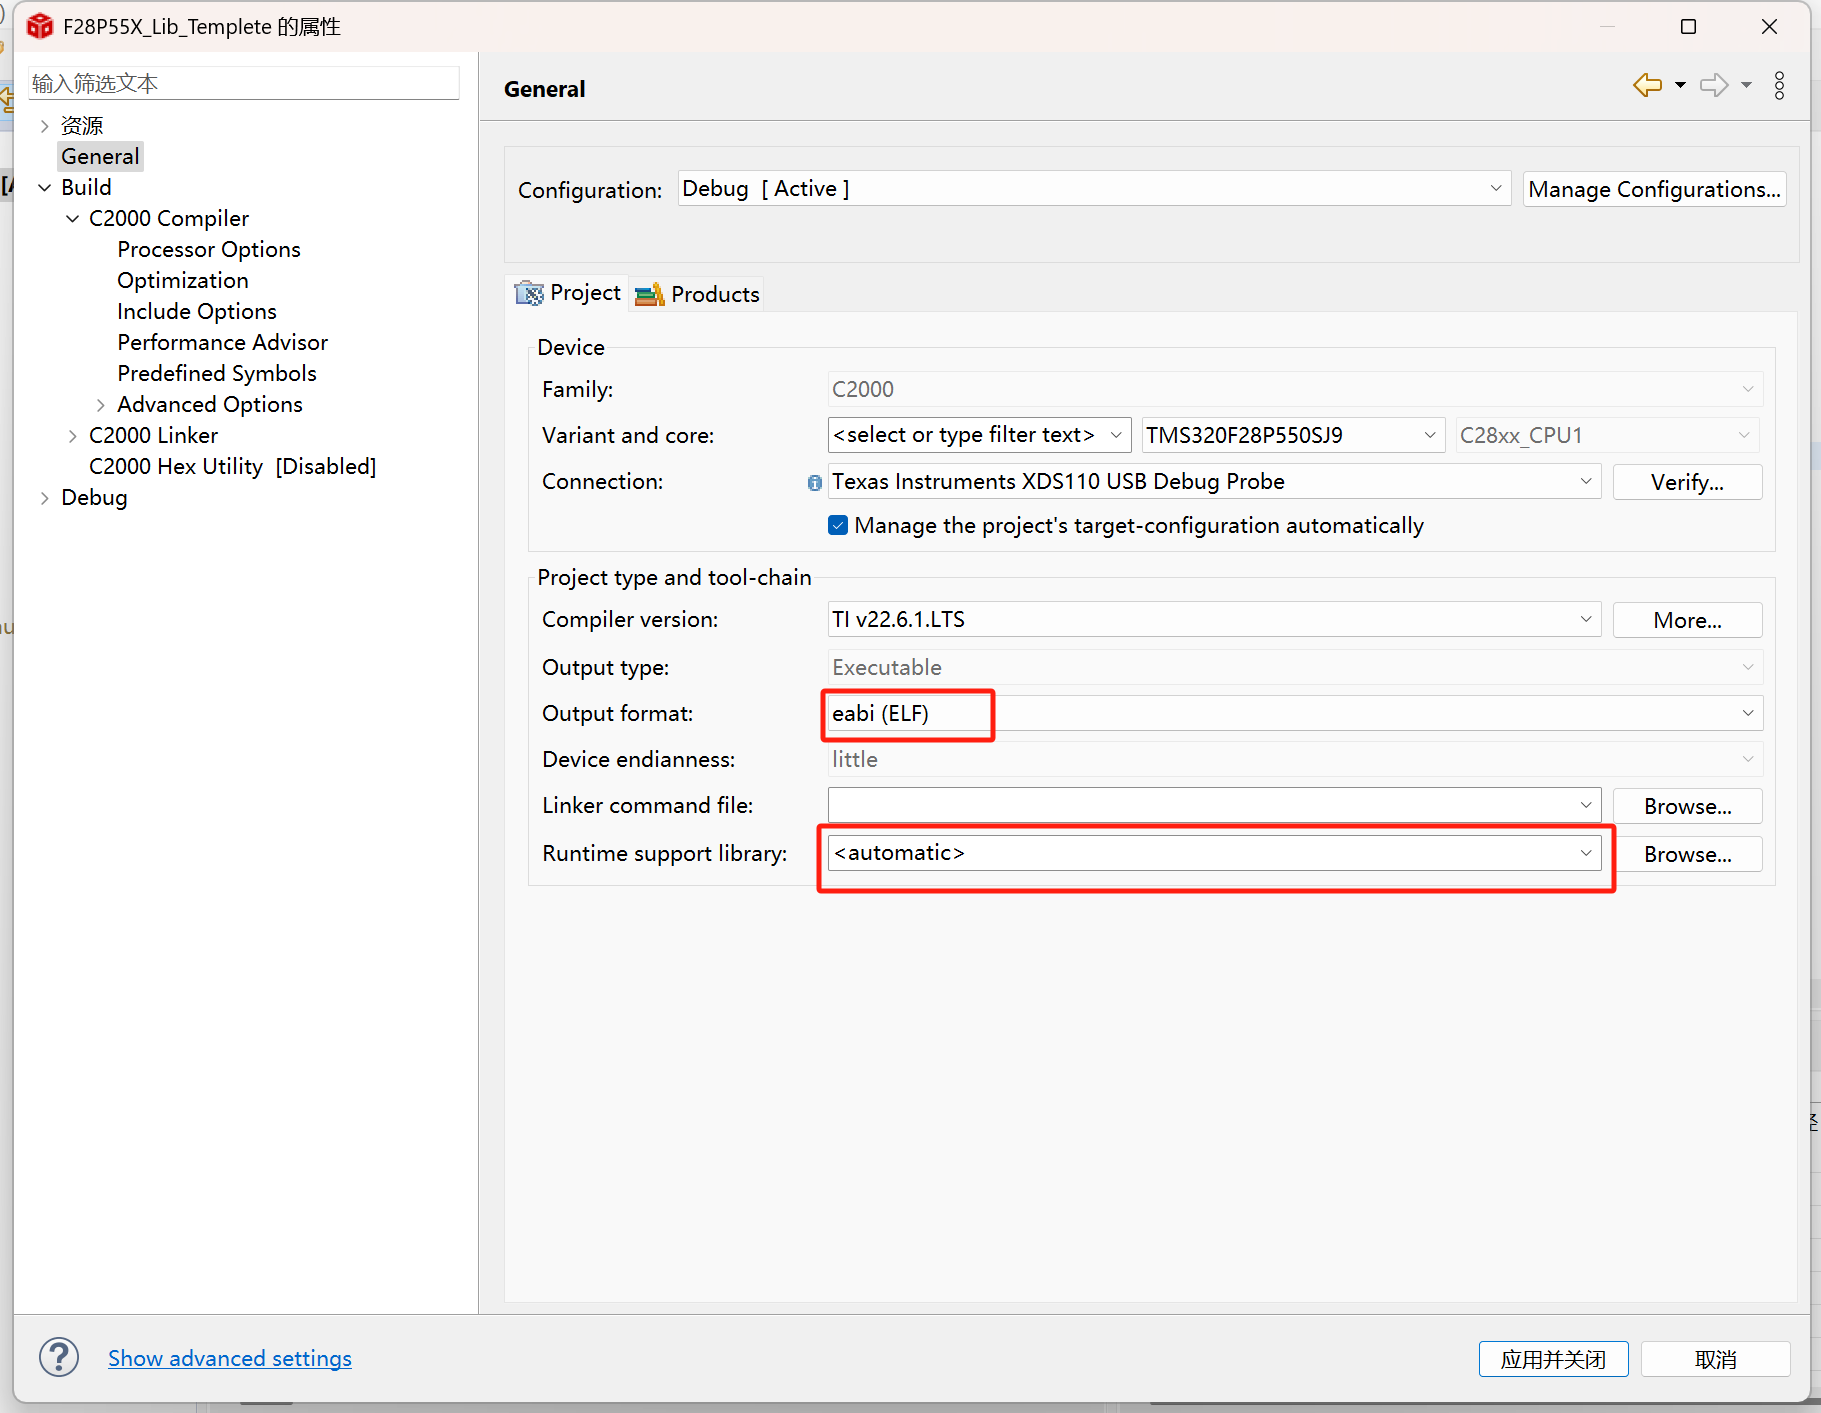Open Include Options page
This screenshot has height=1413, width=1821.
(196, 311)
